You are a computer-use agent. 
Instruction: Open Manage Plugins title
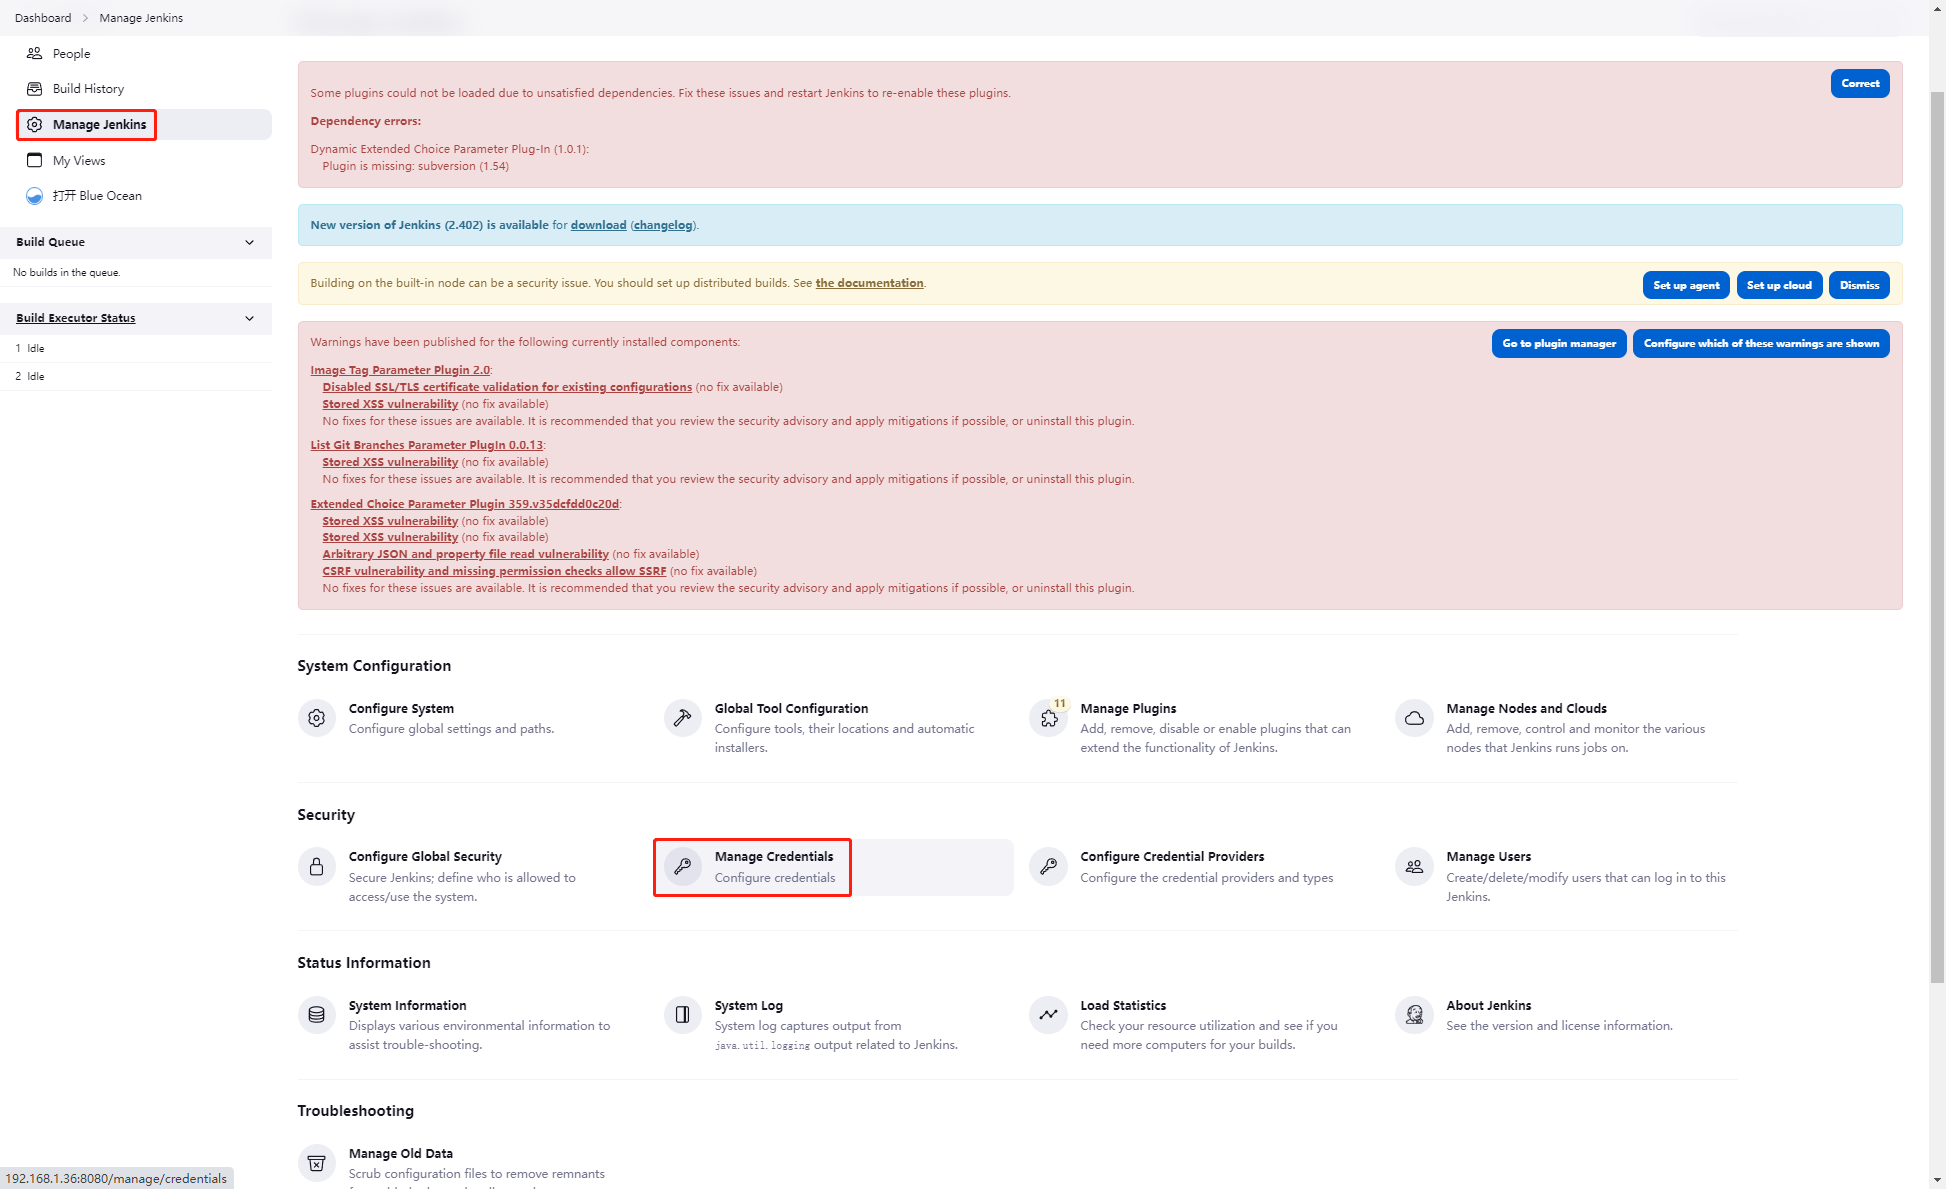1128,708
